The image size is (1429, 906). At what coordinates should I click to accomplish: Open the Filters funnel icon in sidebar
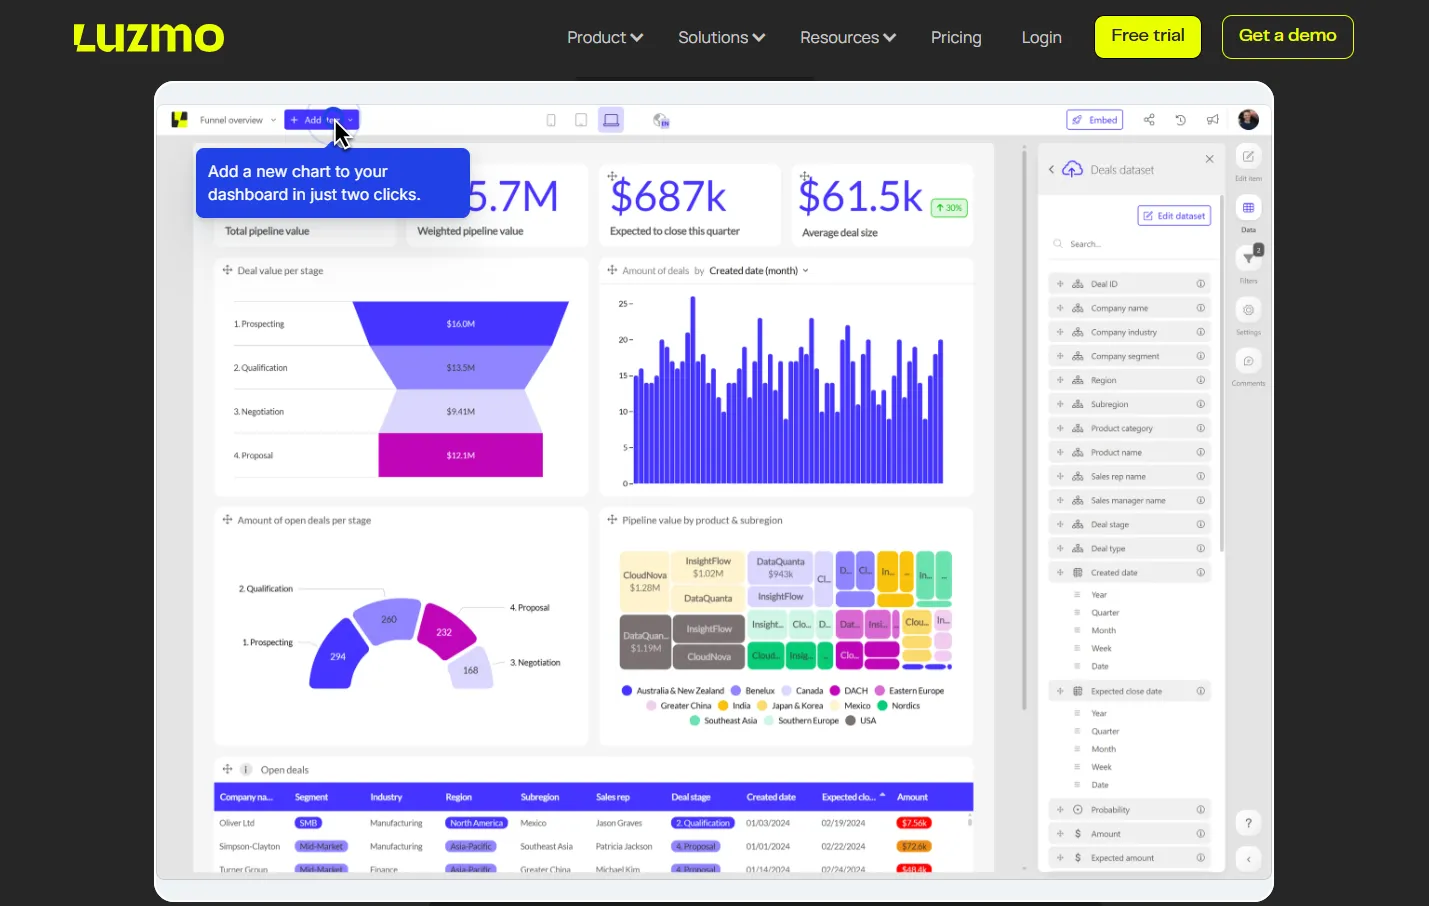coord(1249,258)
